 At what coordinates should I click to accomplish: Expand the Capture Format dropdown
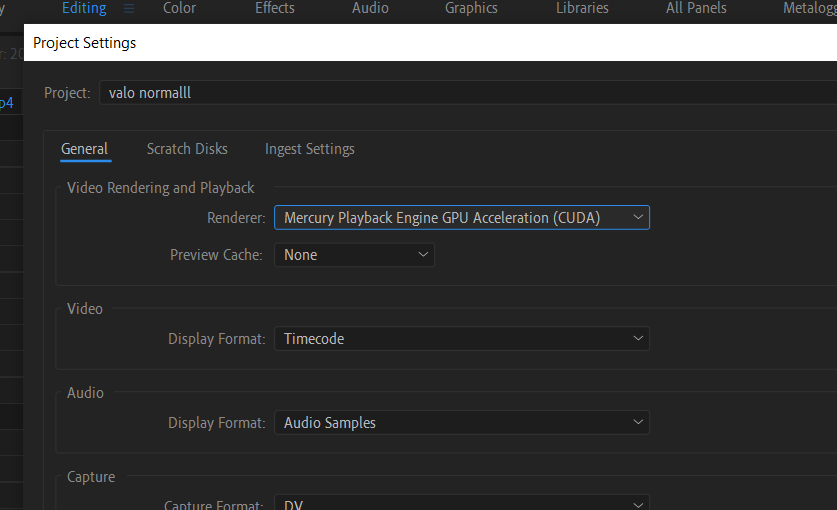[461, 503]
